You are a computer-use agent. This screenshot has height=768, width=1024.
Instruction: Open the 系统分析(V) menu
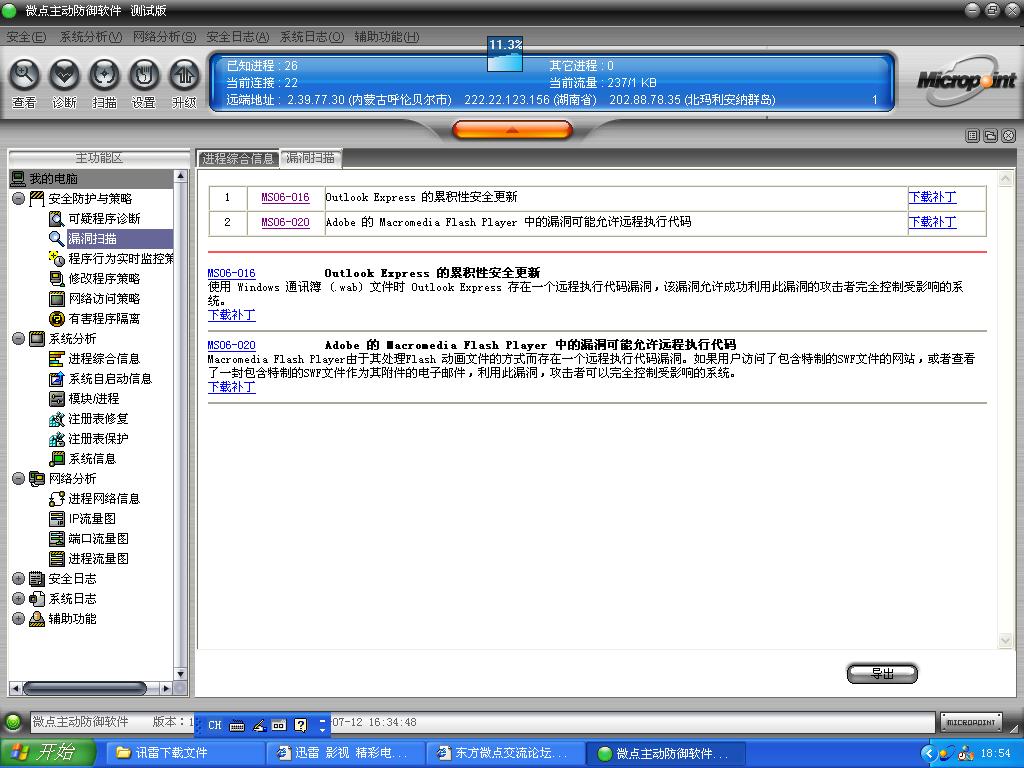[91, 37]
